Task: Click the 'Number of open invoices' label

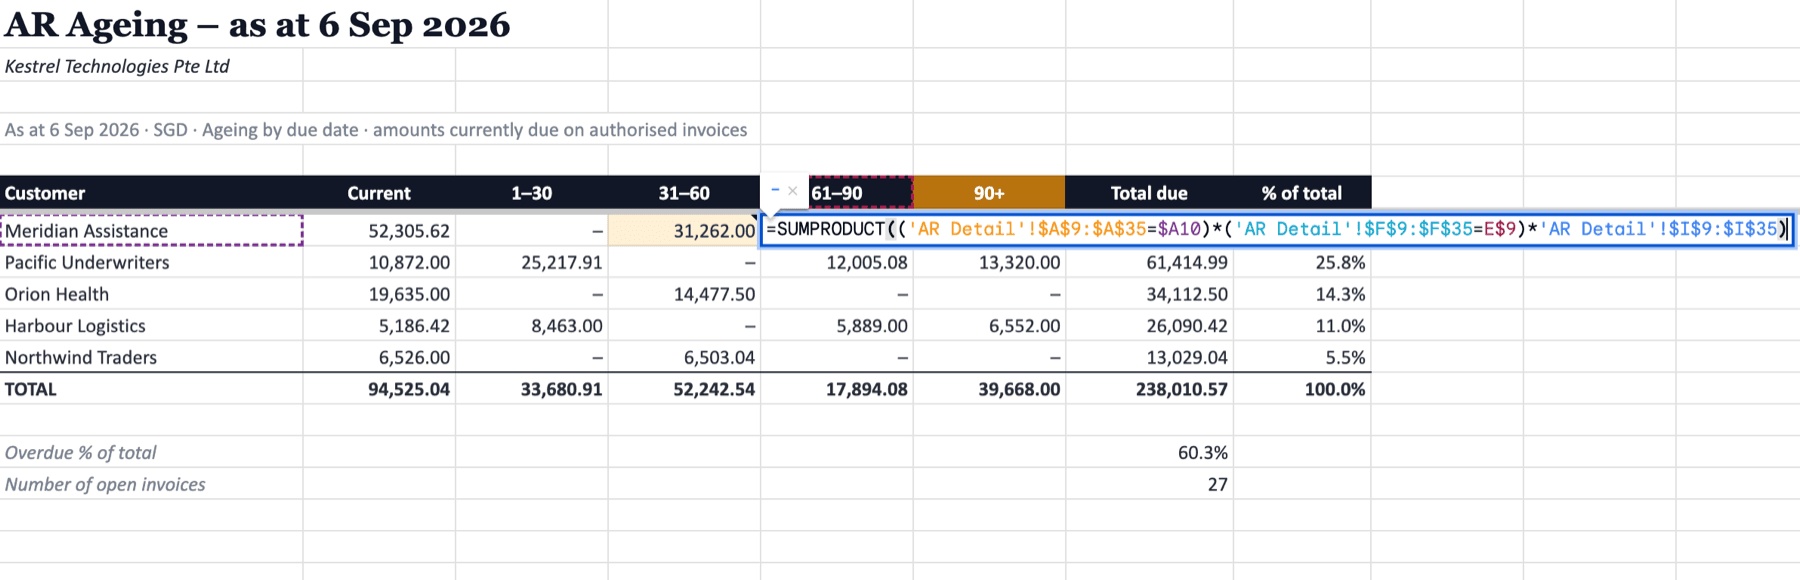Action: (x=151, y=484)
